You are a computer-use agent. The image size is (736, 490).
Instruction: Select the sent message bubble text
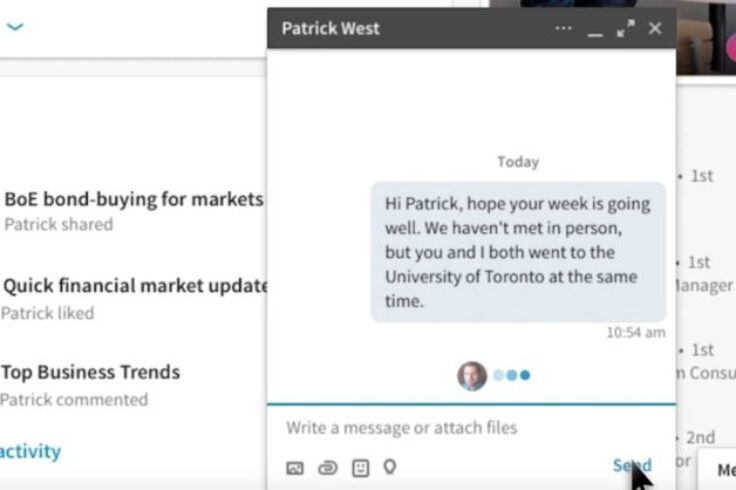pos(518,252)
